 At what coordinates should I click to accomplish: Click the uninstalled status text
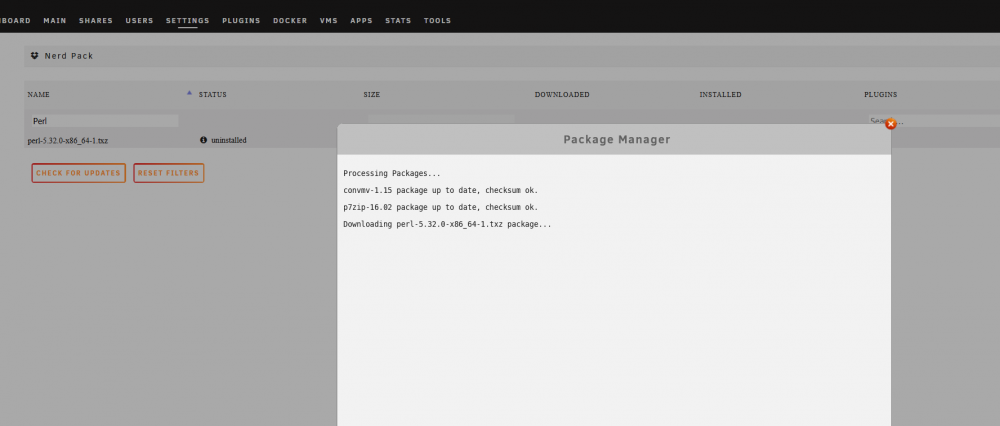228,140
